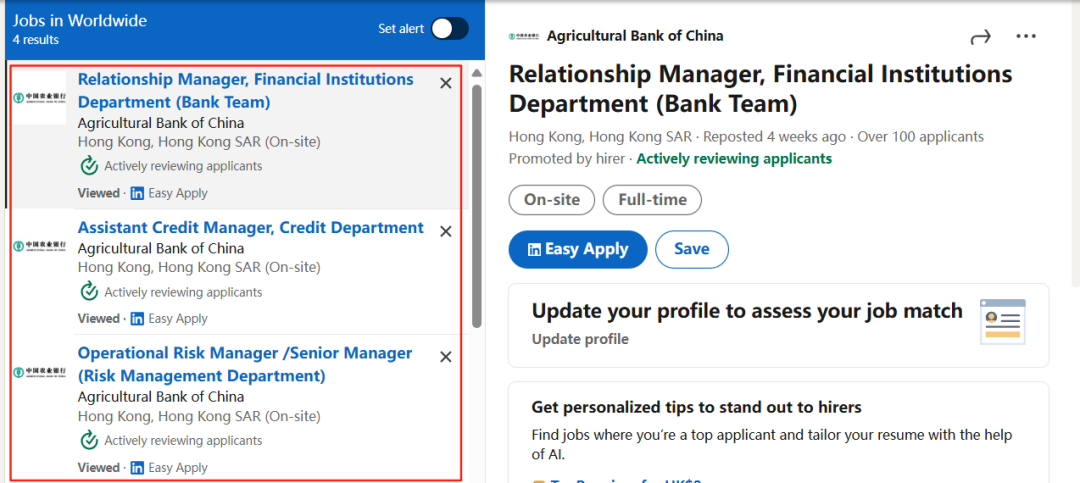Open the three-dots more options menu
This screenshot has height=483, width=1080.
[x=1026, y=37]
